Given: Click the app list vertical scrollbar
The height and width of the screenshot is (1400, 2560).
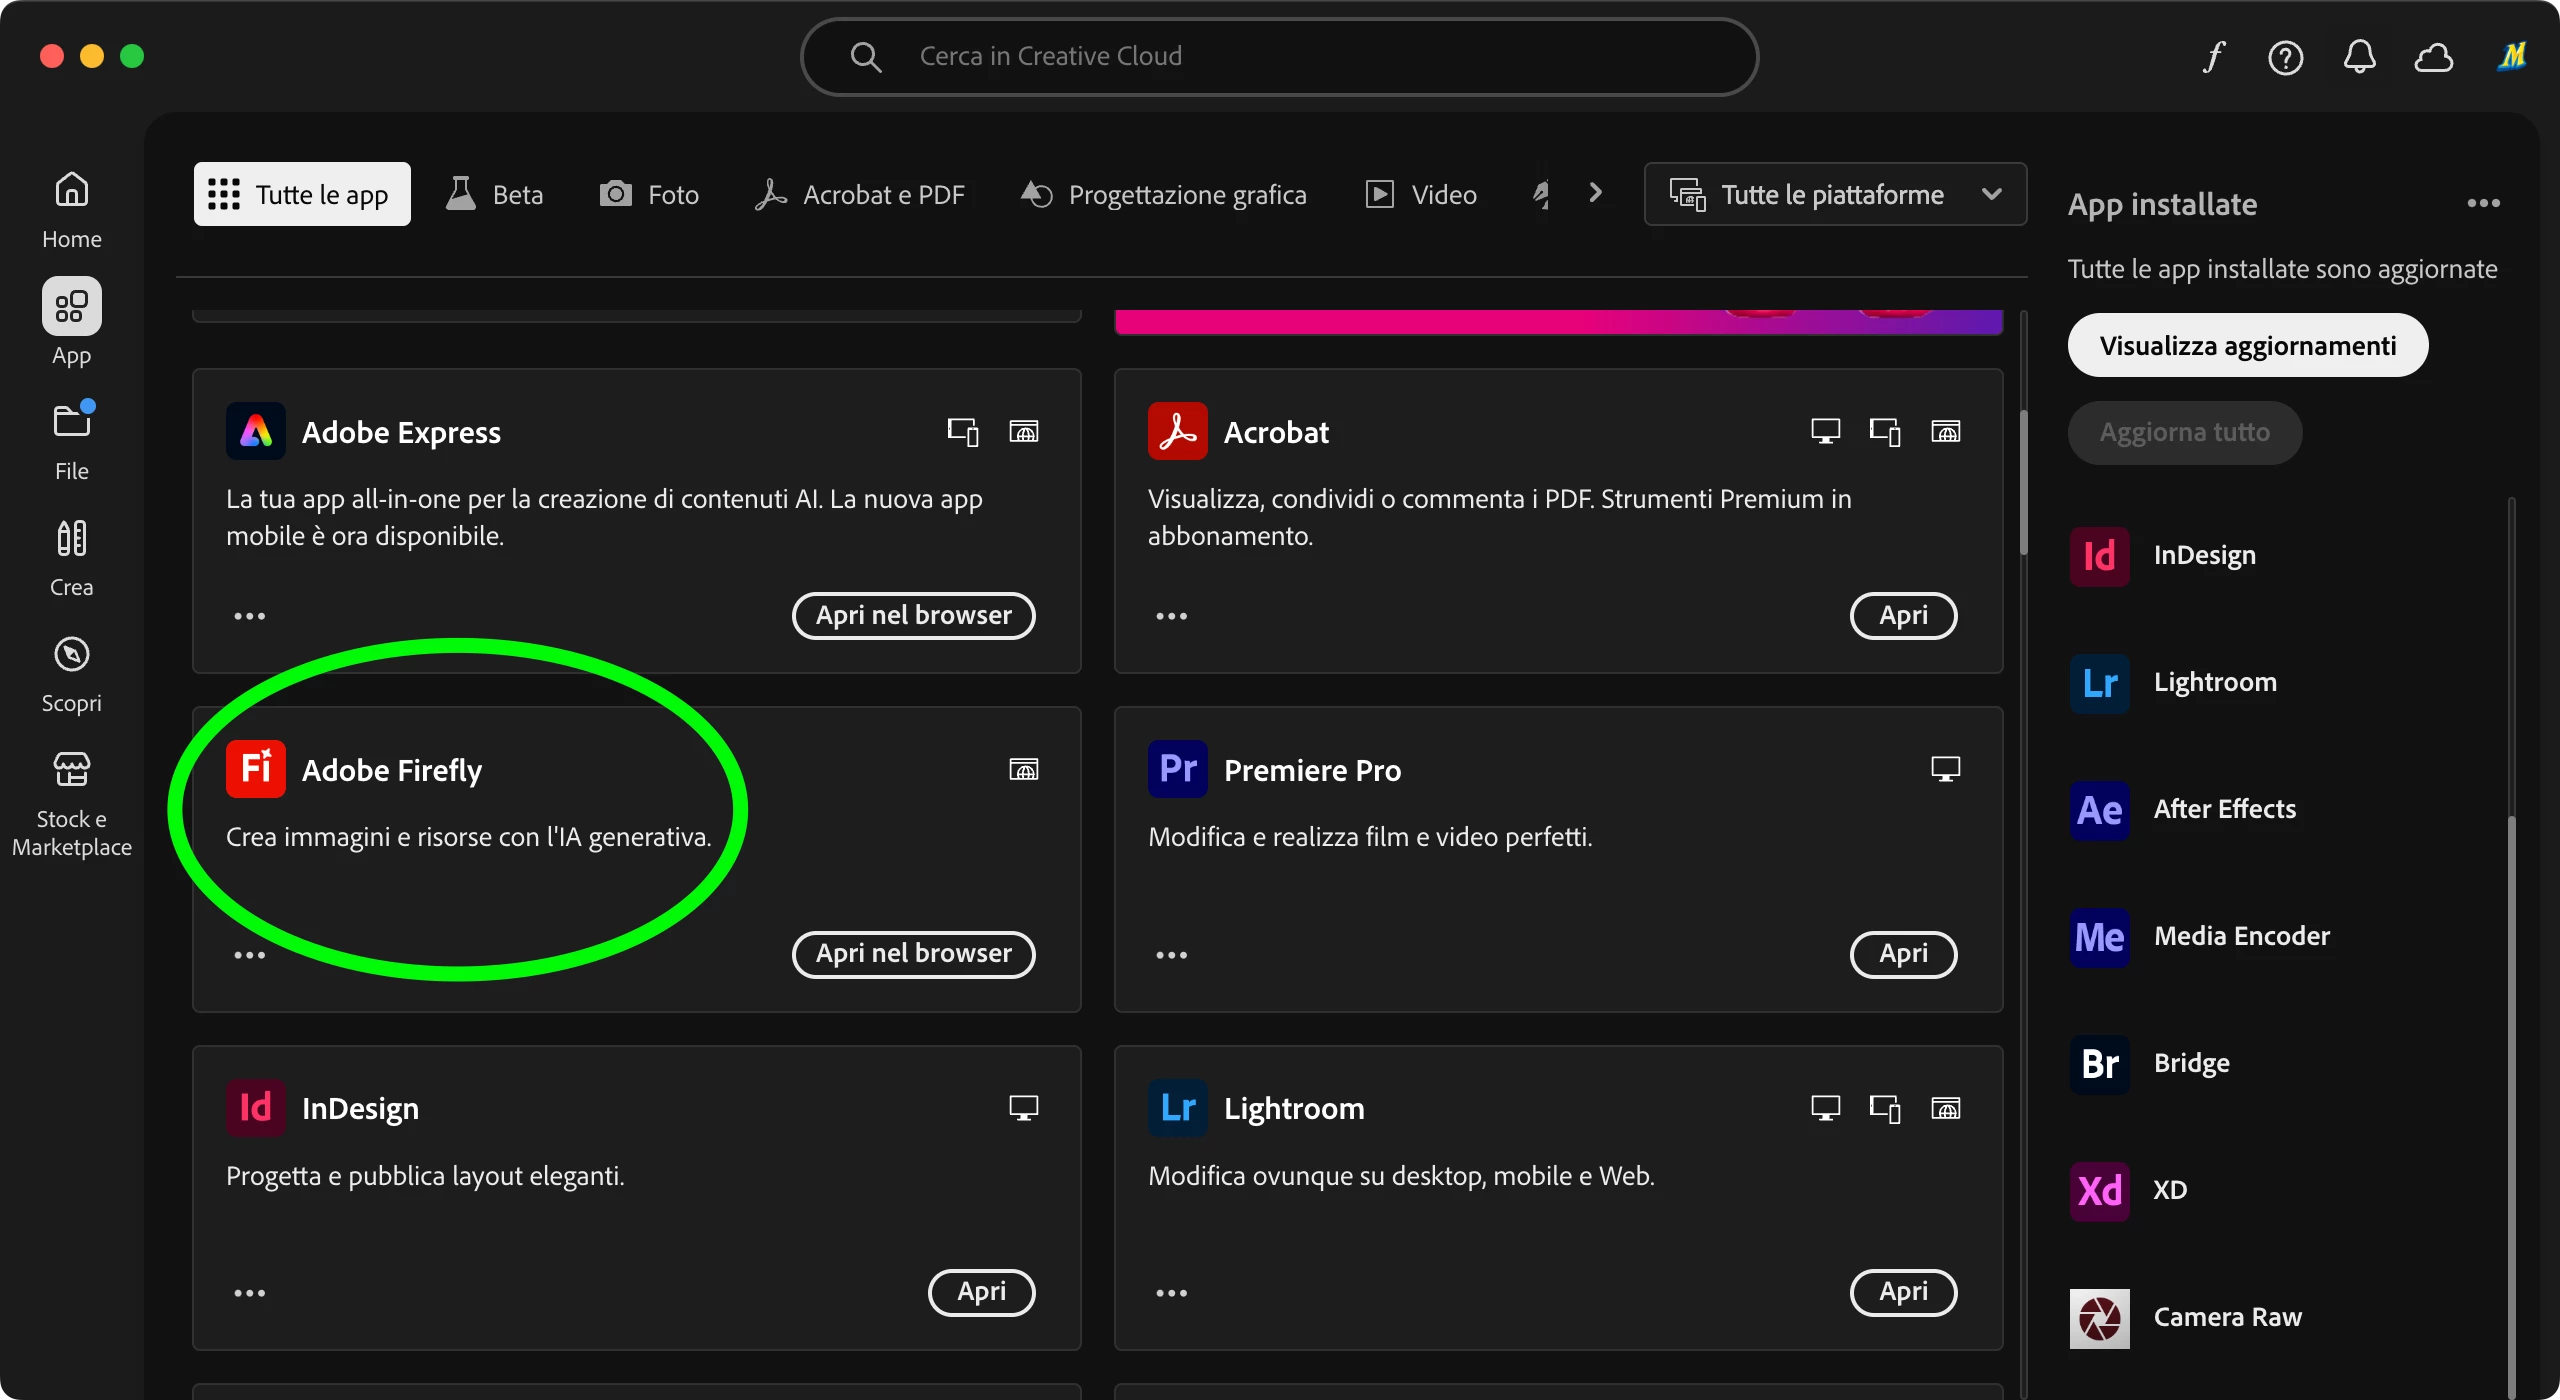Looking at the screenshot, I should point(2023,480).
